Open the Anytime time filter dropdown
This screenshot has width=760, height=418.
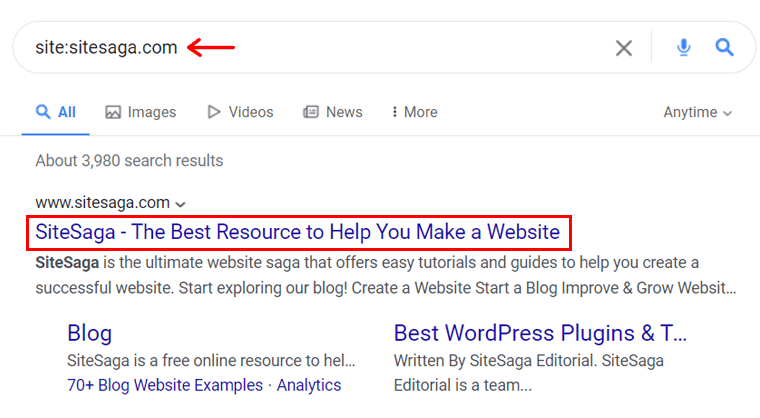697,113
